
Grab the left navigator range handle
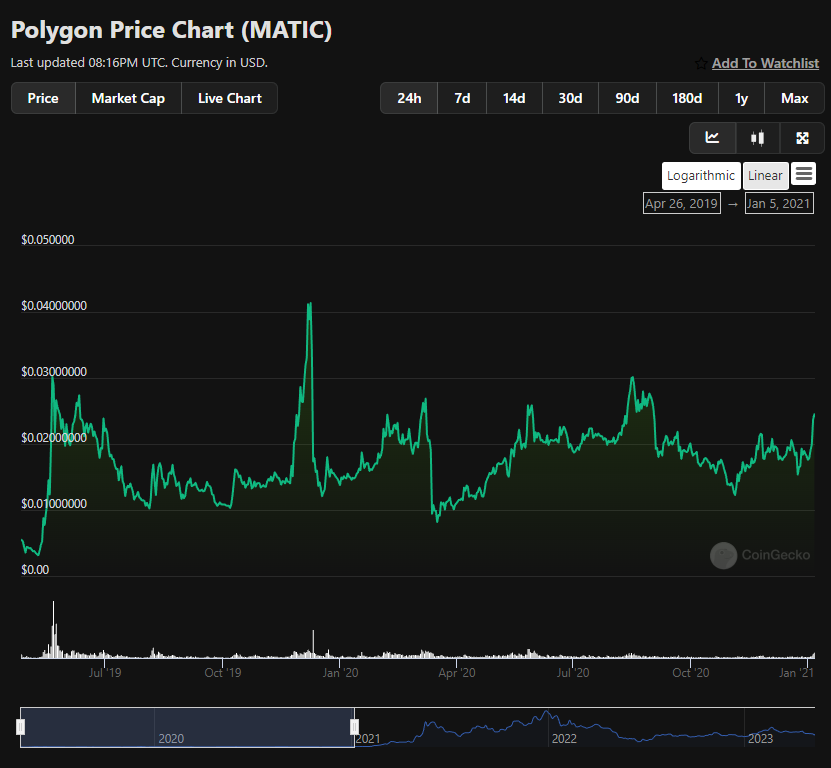point(21,727)
